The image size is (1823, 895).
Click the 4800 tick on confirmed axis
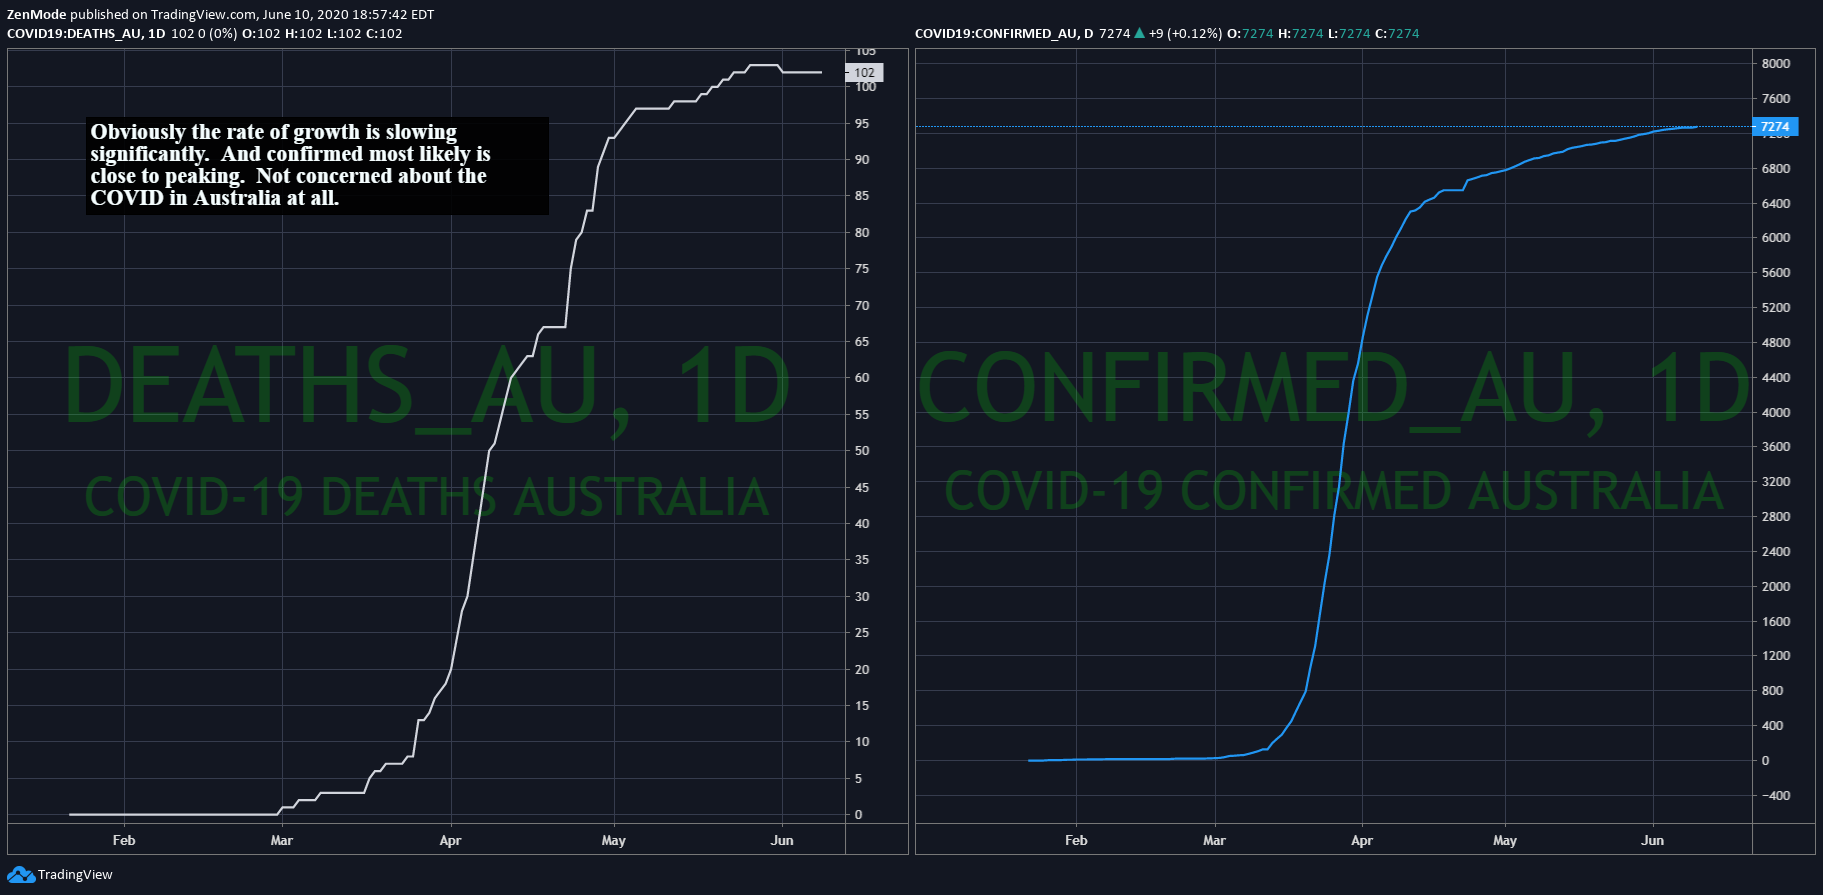click(x=1776, y=342)
